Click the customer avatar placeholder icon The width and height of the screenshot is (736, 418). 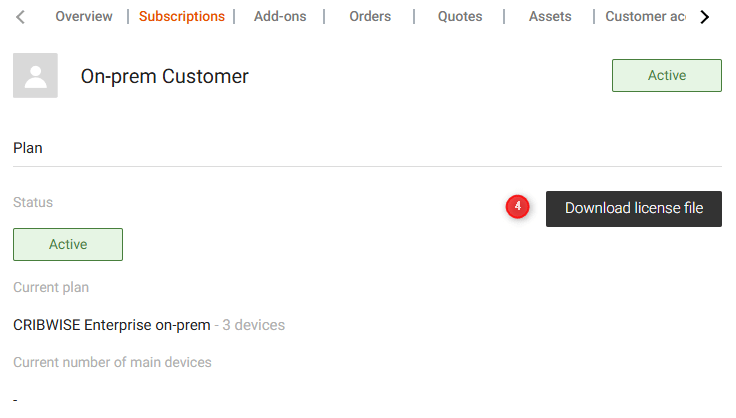point(35,76)
